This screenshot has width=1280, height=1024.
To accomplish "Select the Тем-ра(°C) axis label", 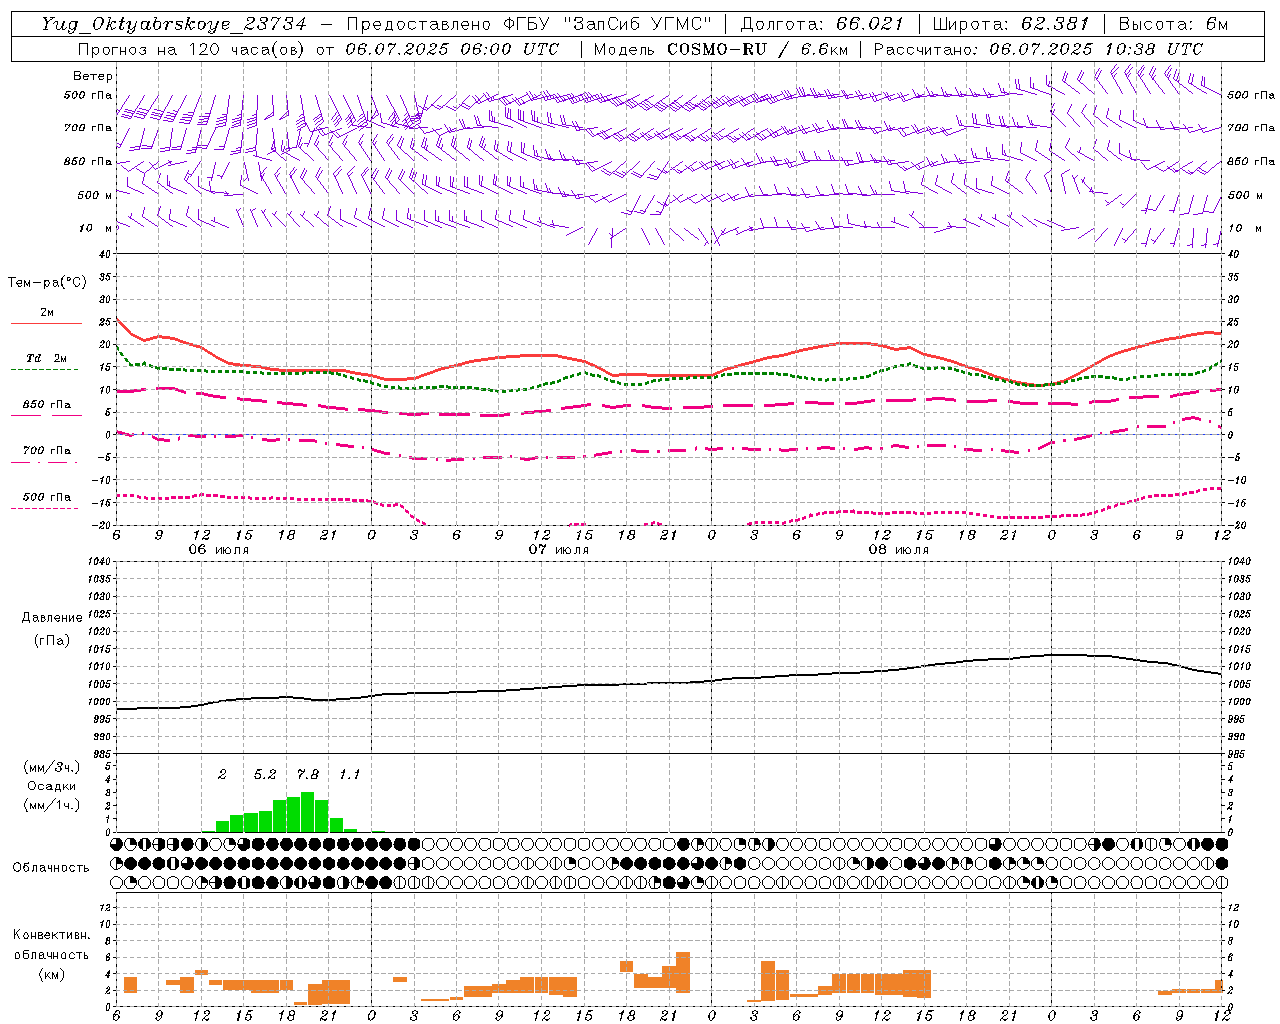I will [48, 283].
